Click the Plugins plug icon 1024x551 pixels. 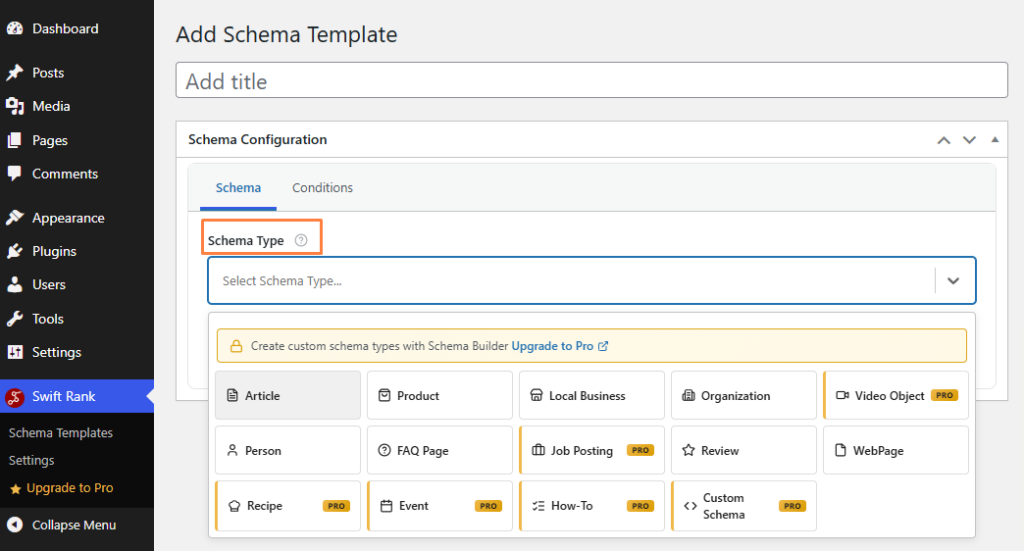14,251
